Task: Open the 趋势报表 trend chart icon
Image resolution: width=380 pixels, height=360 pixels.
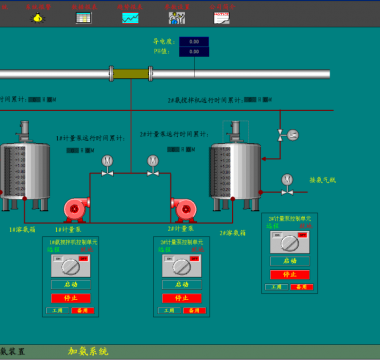Action: point(130,18)
